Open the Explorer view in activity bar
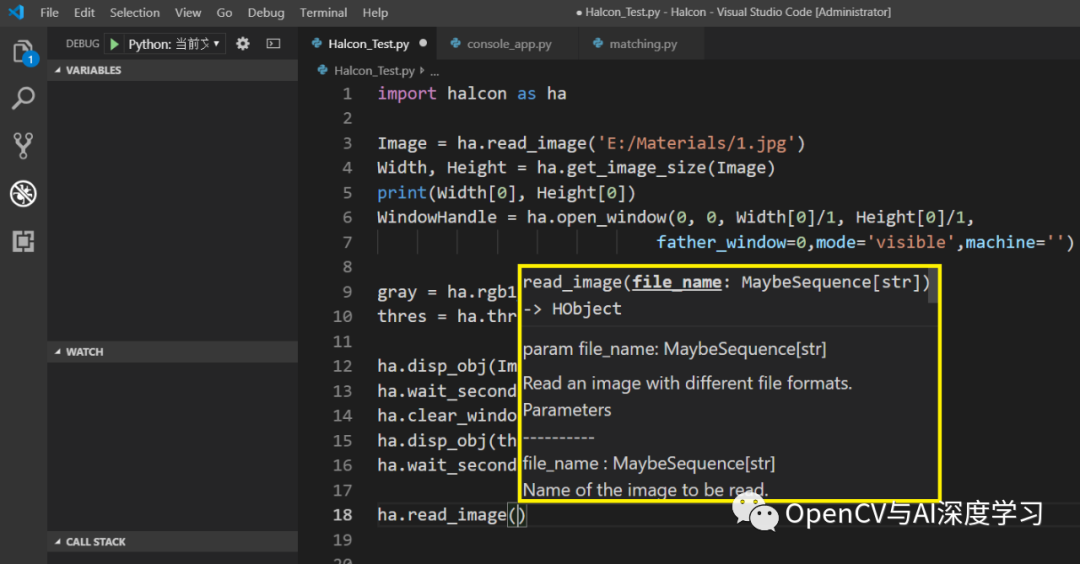 (23, 52)
